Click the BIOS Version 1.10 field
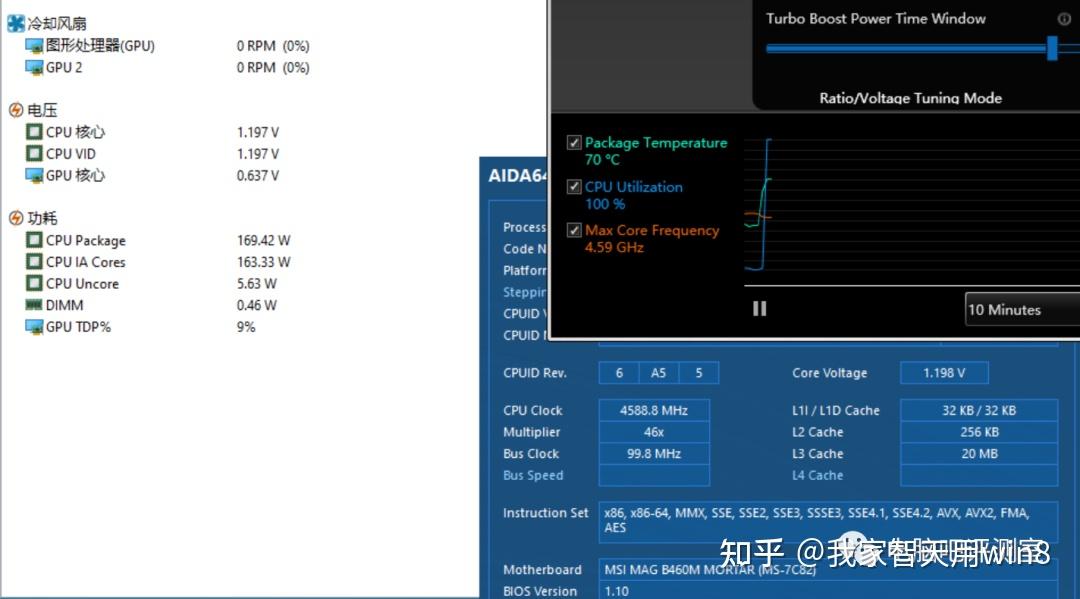This screenshot has height=599, width=1080. 828,591
